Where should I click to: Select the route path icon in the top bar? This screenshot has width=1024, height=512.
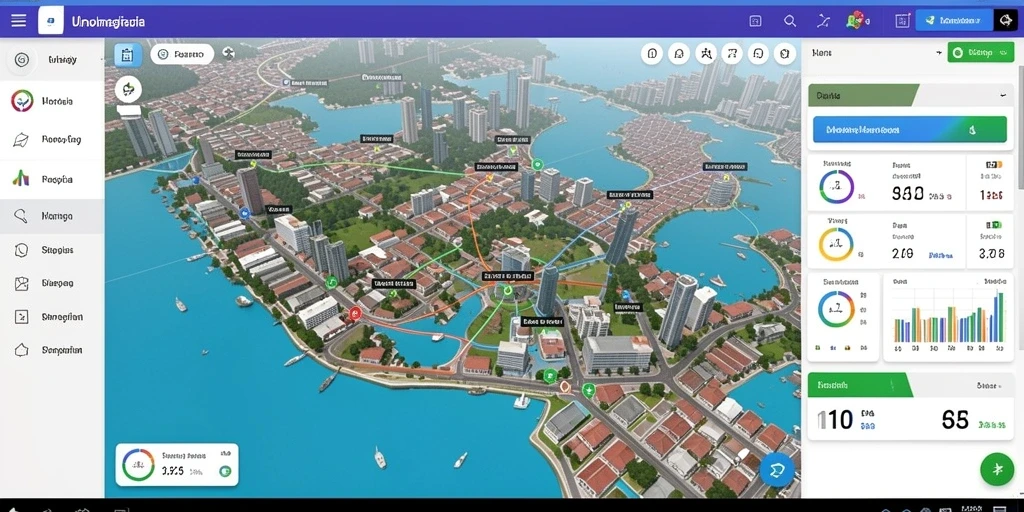823,21
